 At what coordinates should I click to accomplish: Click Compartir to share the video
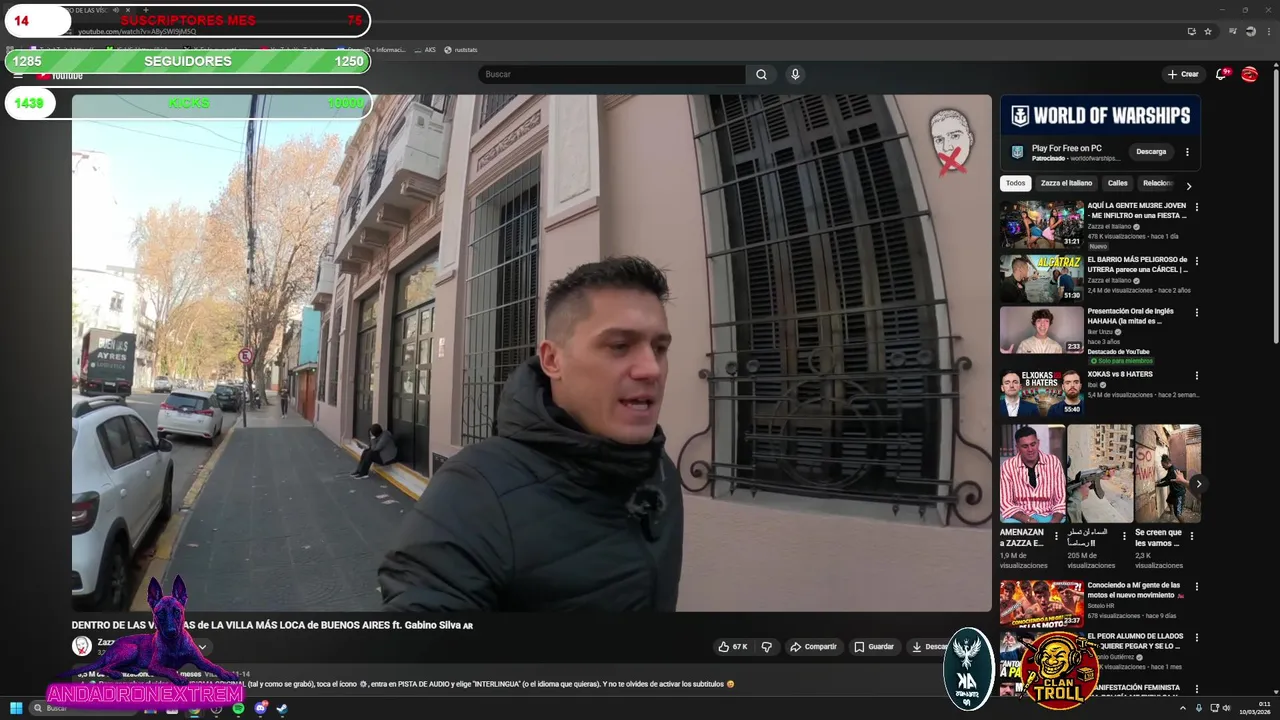point(813,647)
